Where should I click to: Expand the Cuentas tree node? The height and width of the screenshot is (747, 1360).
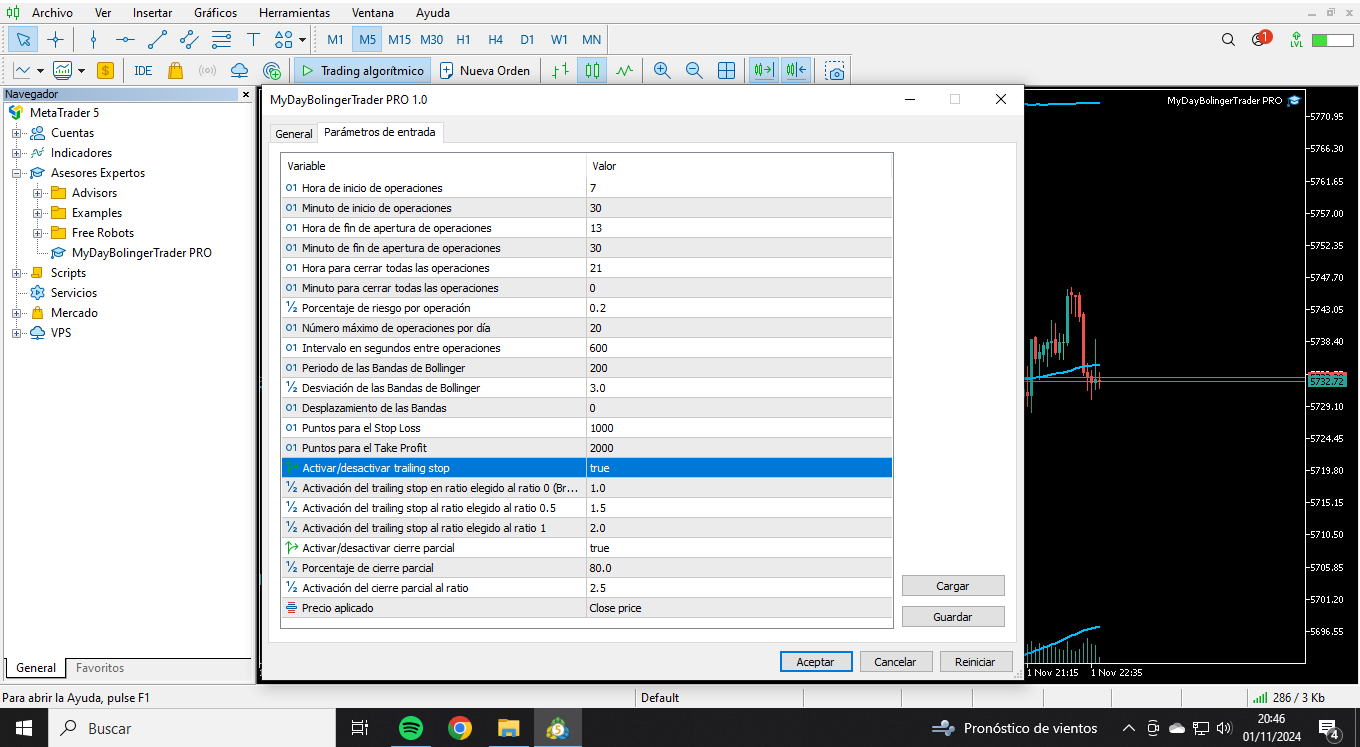(16, 133)
